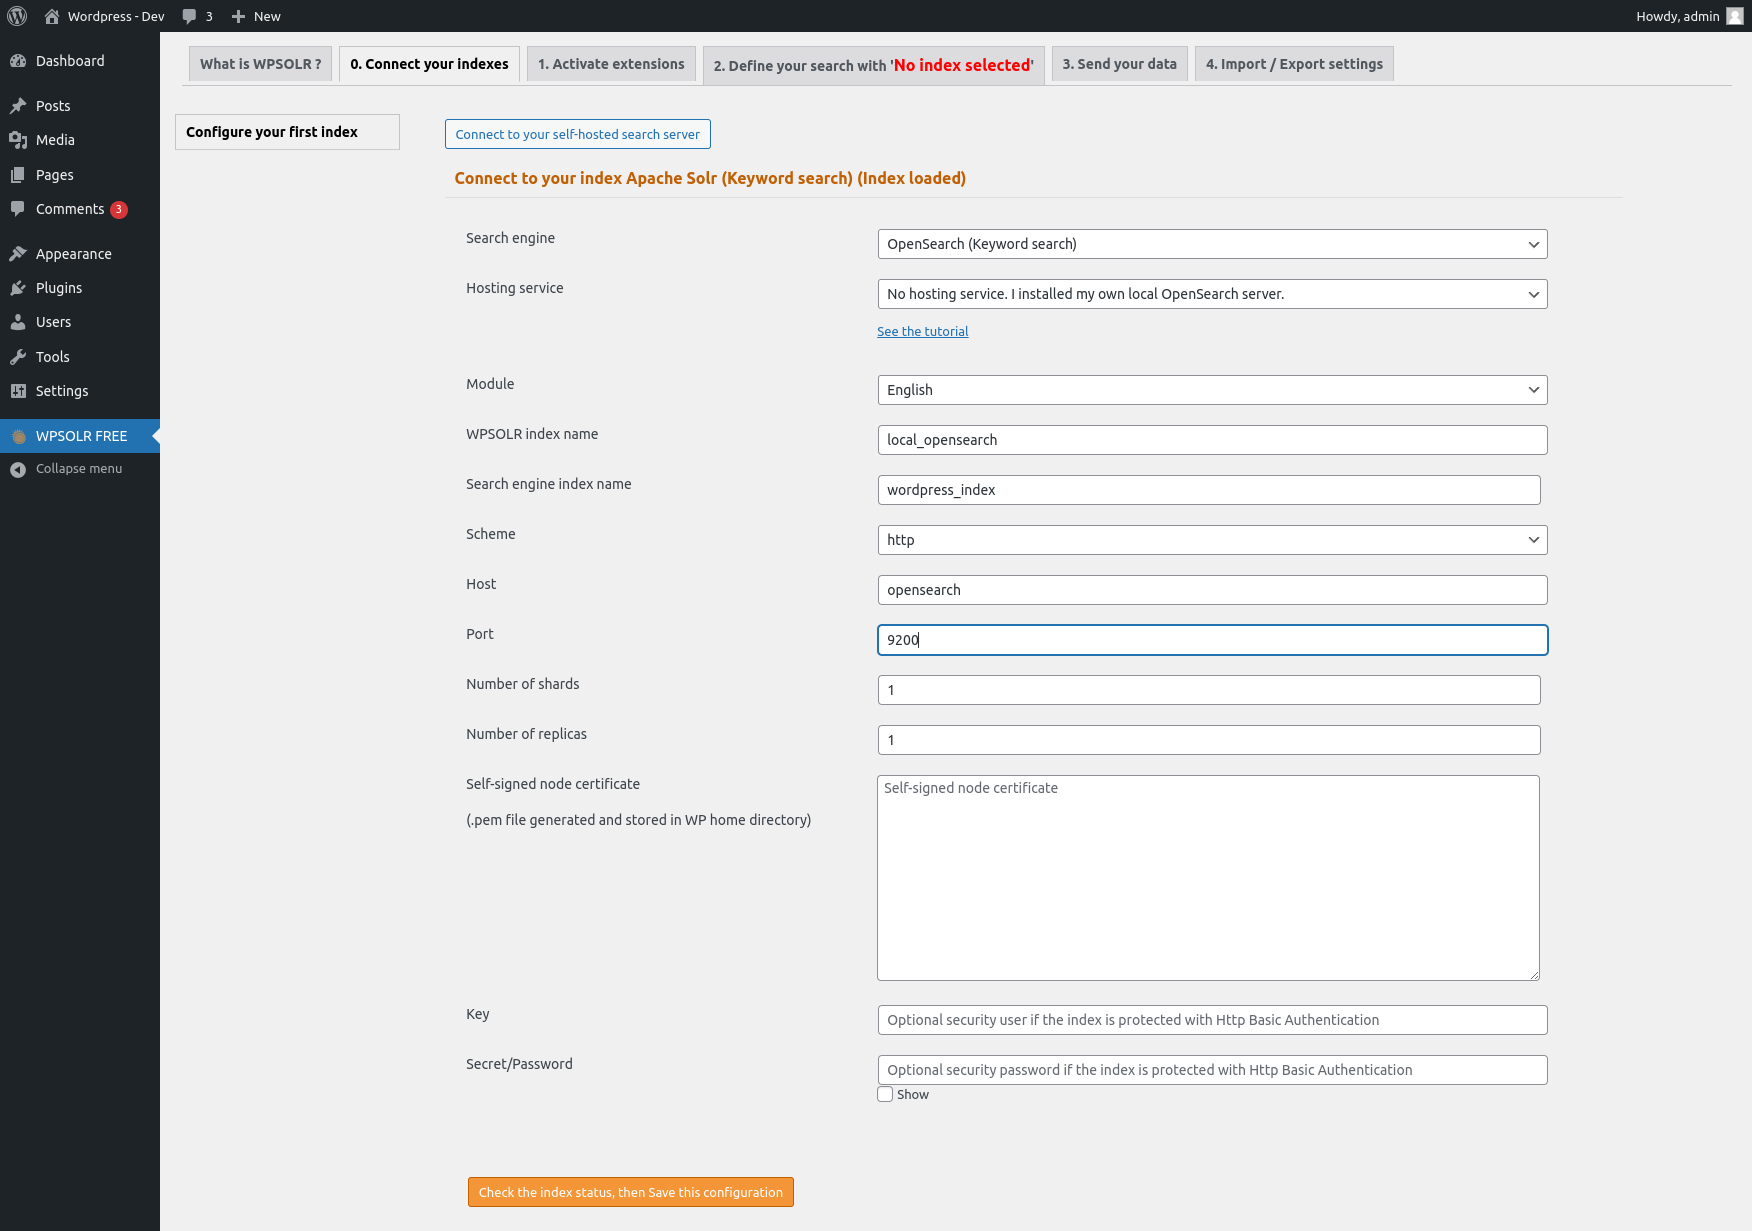Open 4. Import / Export settings tab
The height and width of the screenshot is (1231, 1752).
[x=1294, y=64]
